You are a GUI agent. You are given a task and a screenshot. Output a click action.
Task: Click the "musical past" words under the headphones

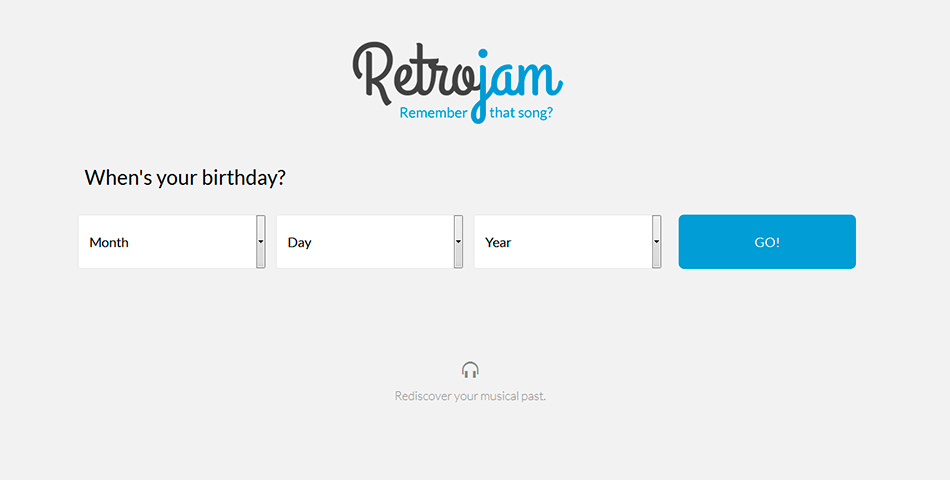(513, 396)
